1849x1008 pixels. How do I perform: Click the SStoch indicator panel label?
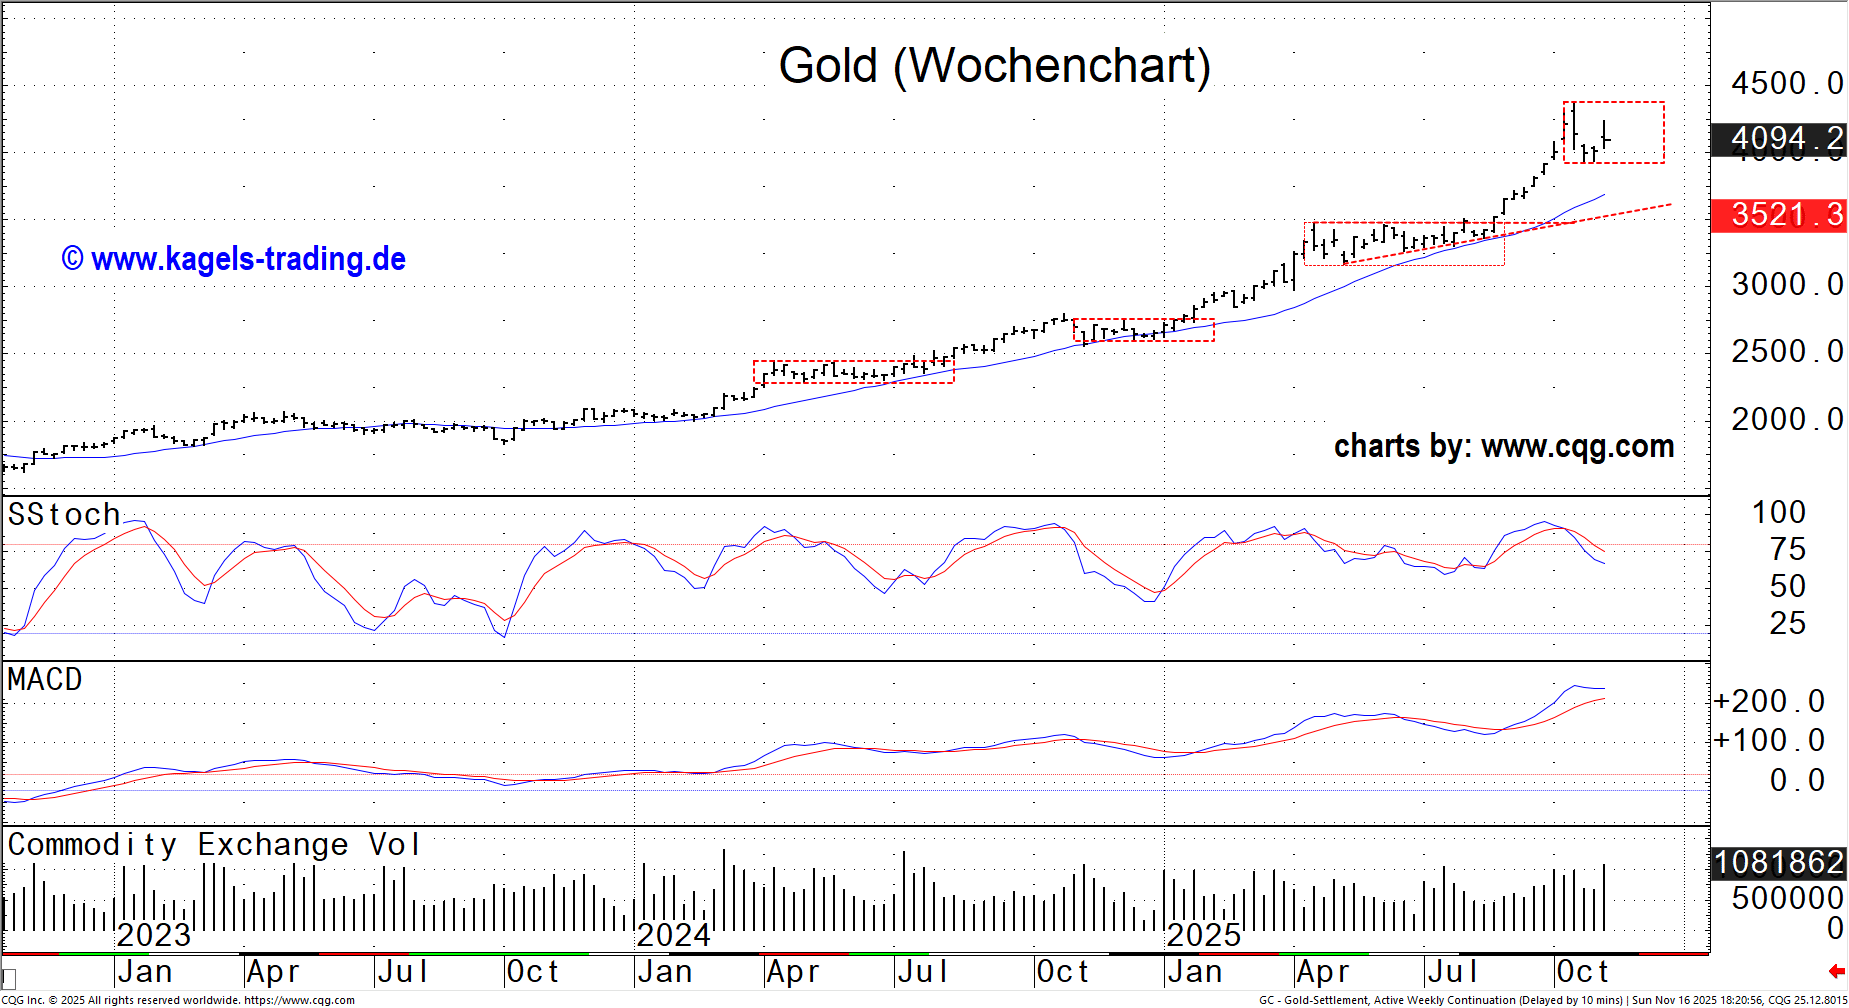coord(64,515)
